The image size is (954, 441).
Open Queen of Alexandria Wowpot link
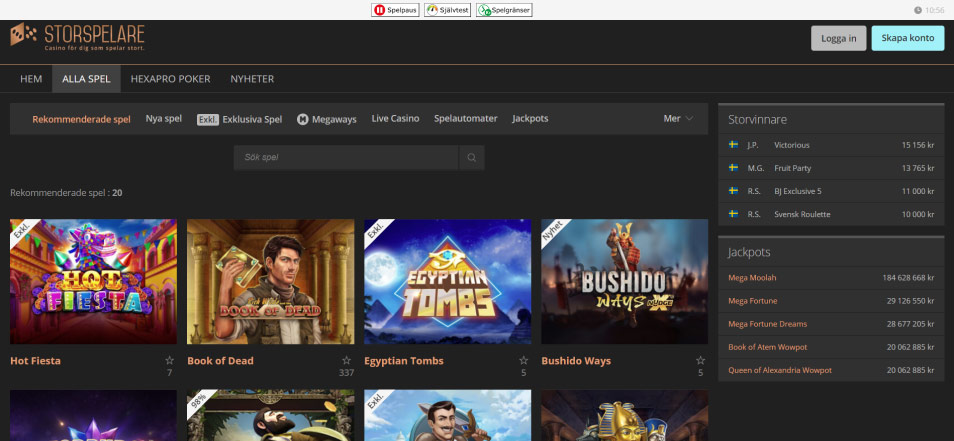tap(780, 370)
